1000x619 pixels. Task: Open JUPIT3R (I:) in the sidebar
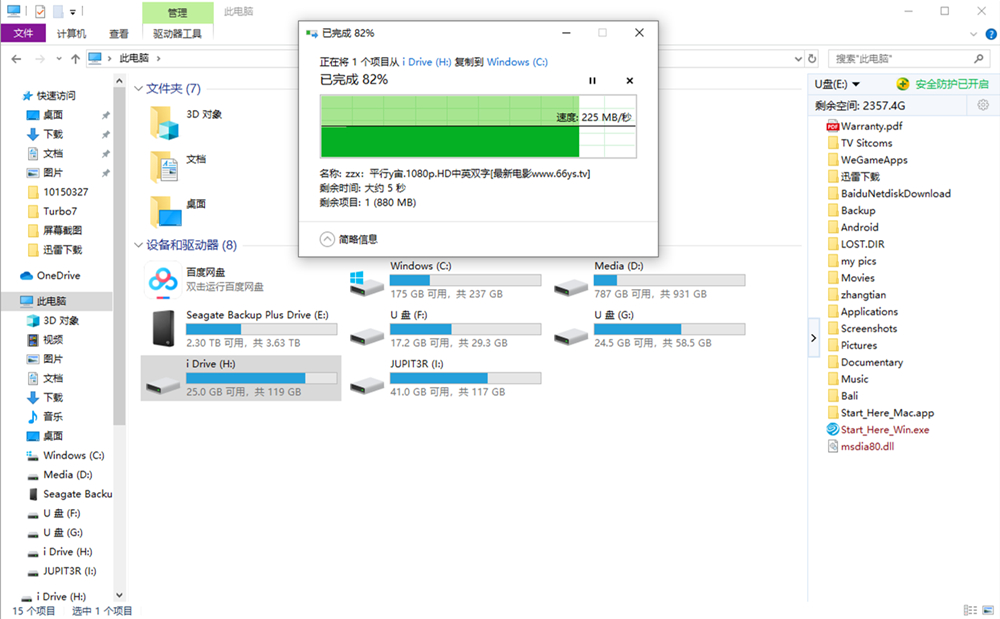[x=62, y=571]
